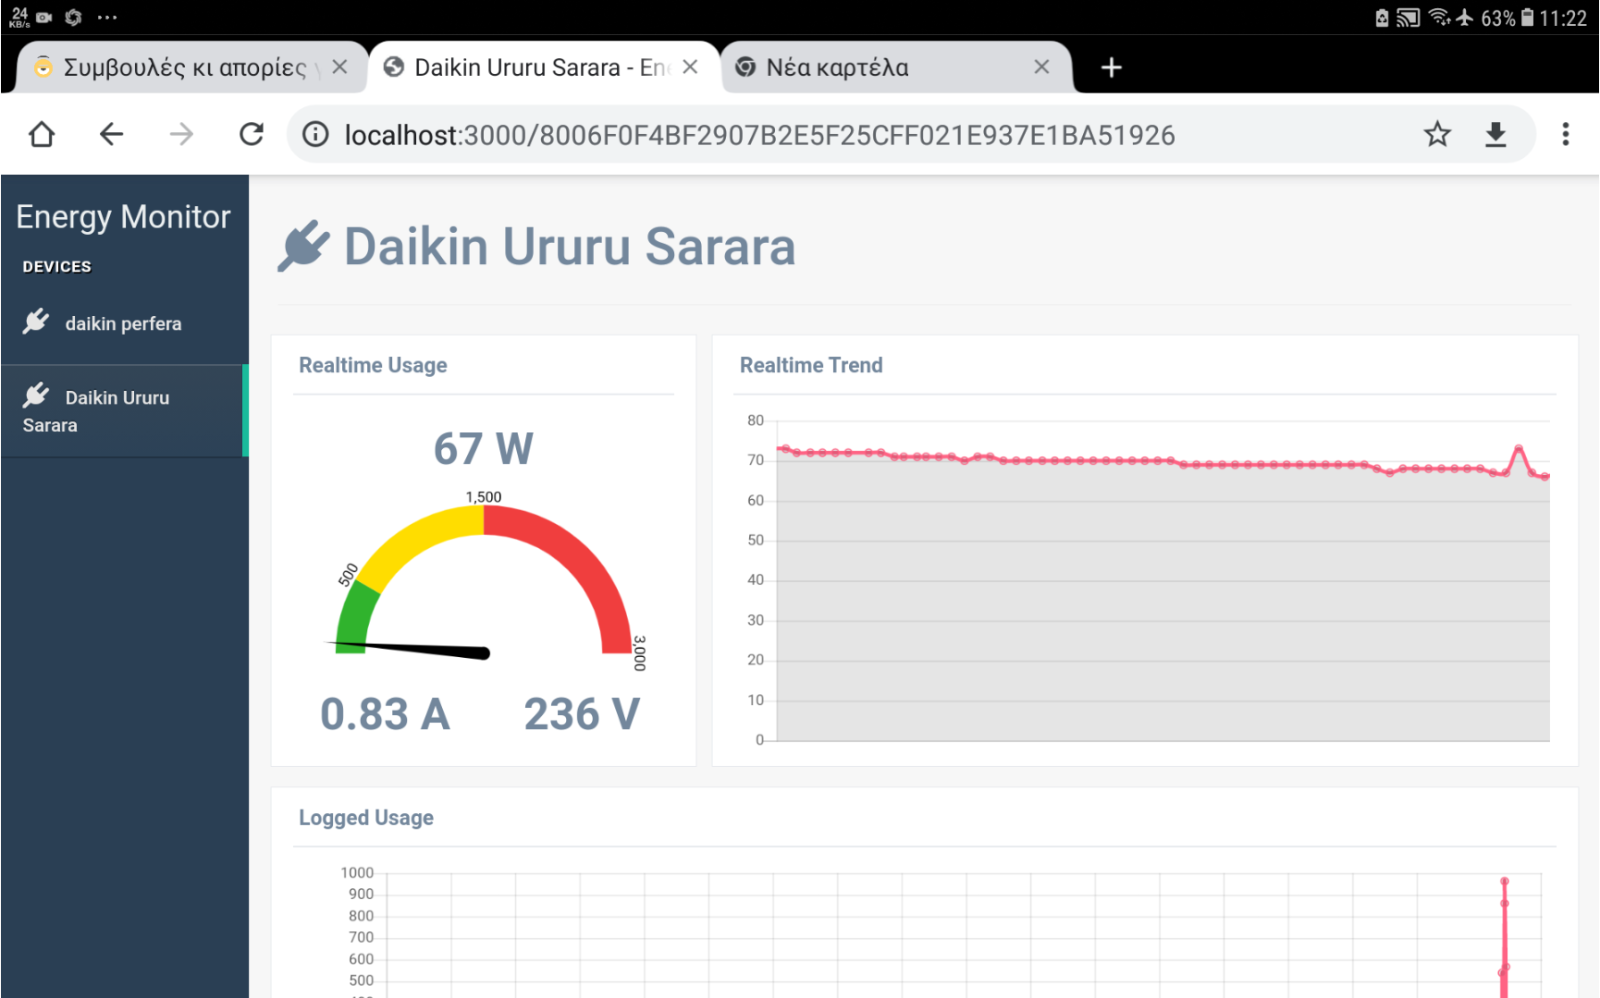Open the daikin perfera device
This screenshot has width=1600, height=998.
tap(123, 323)
